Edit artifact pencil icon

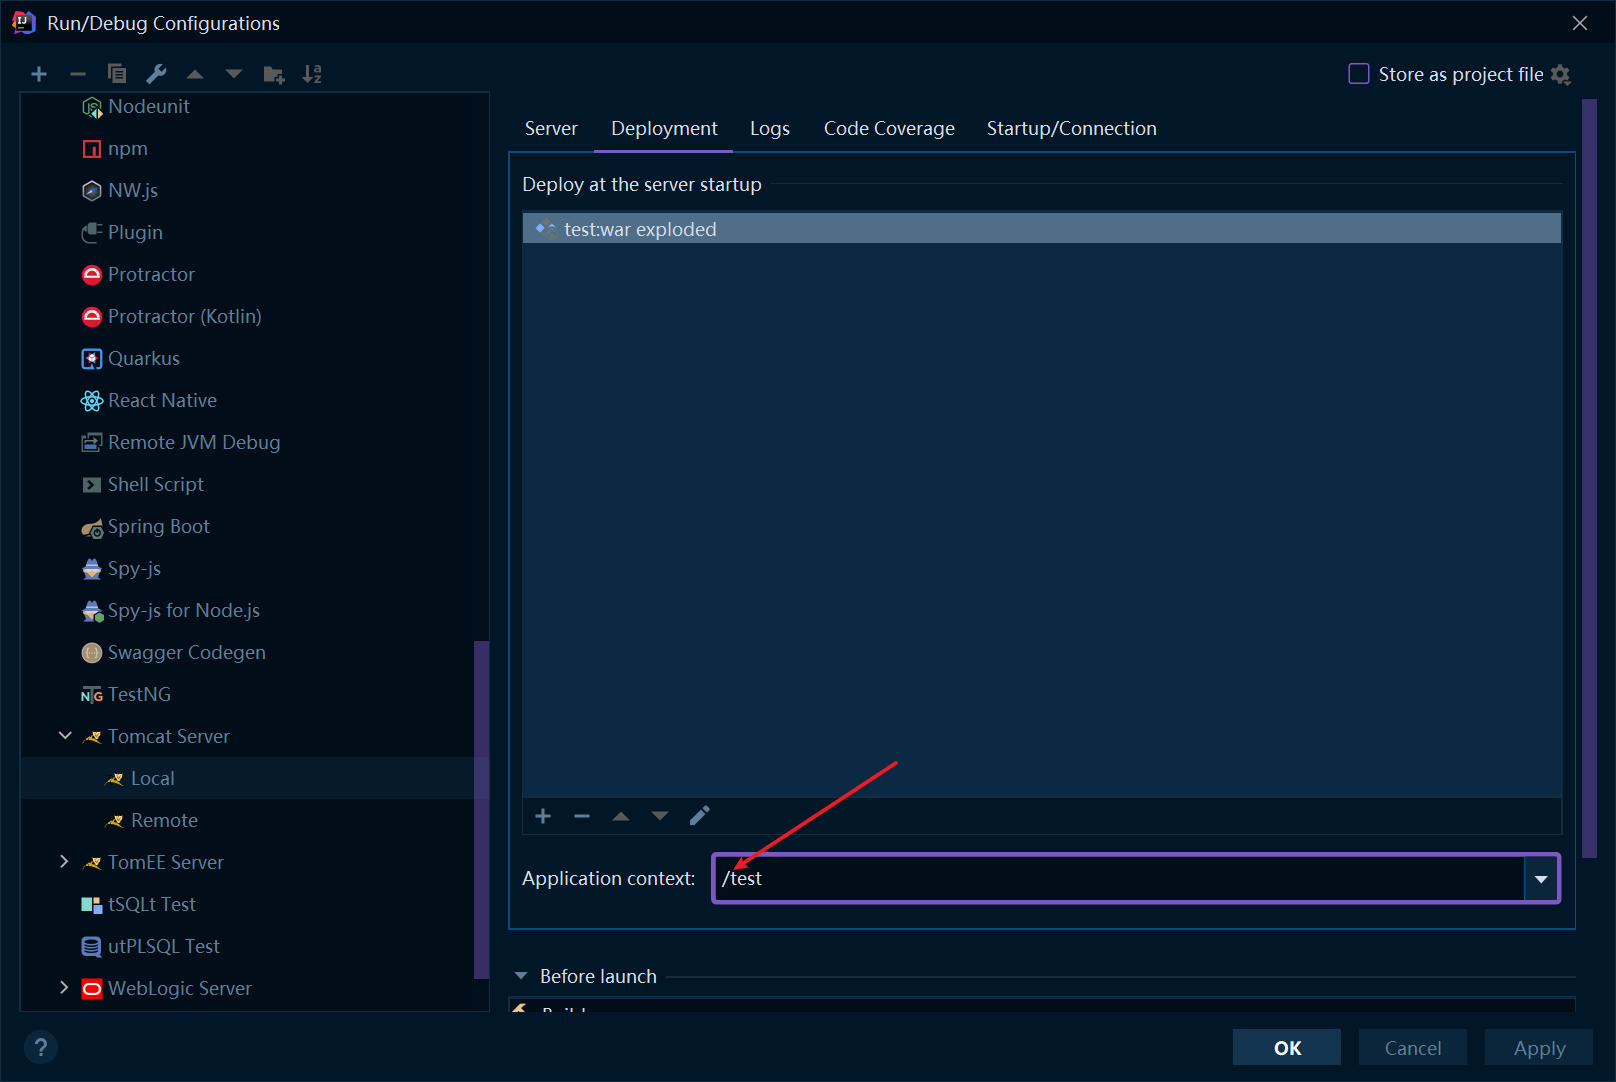click(x=699, y=816)
